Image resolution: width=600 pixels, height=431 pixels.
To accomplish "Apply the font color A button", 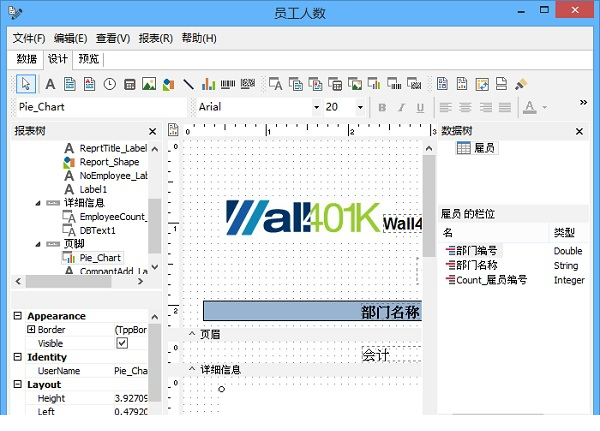I will (530, 108).
